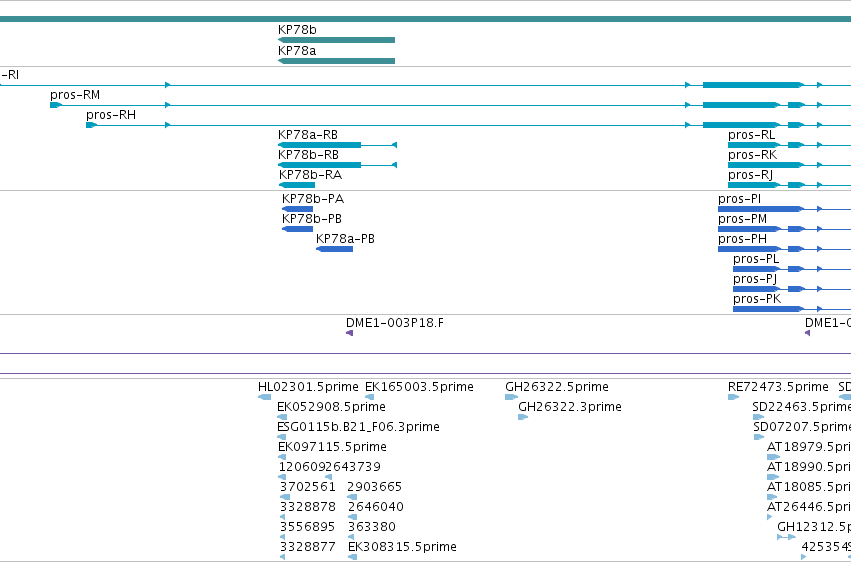Select the GH26322.3prime EST label
Viewport: 851px width, 562px height.
pyautogui.click(x=570, y=407)
